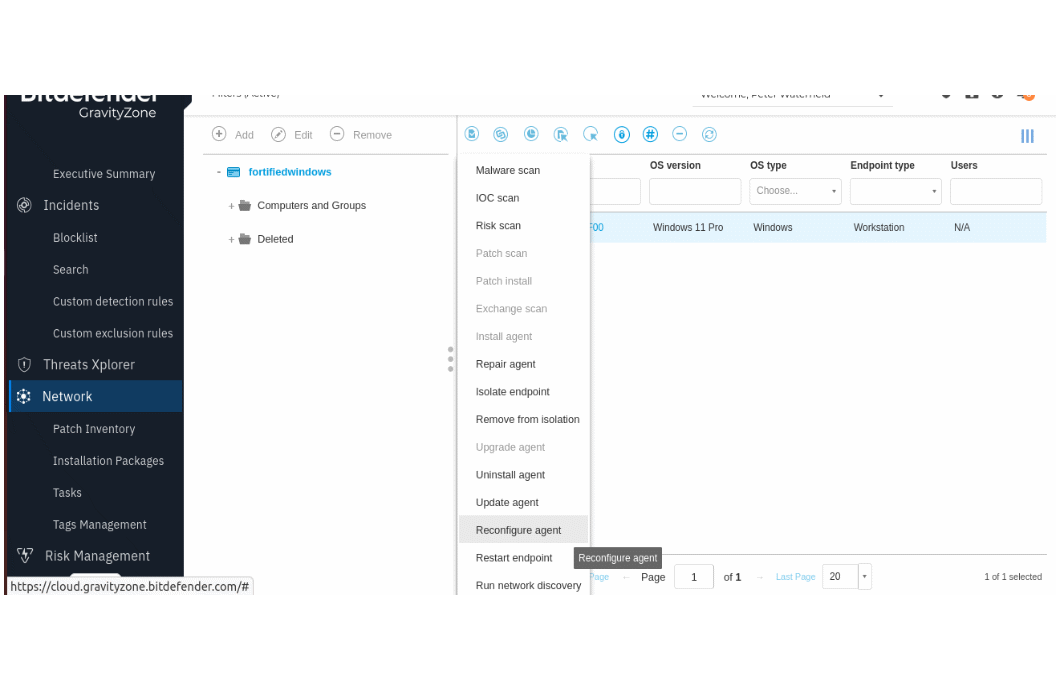Select fortifiedwindows in tree

coord(290,172)
